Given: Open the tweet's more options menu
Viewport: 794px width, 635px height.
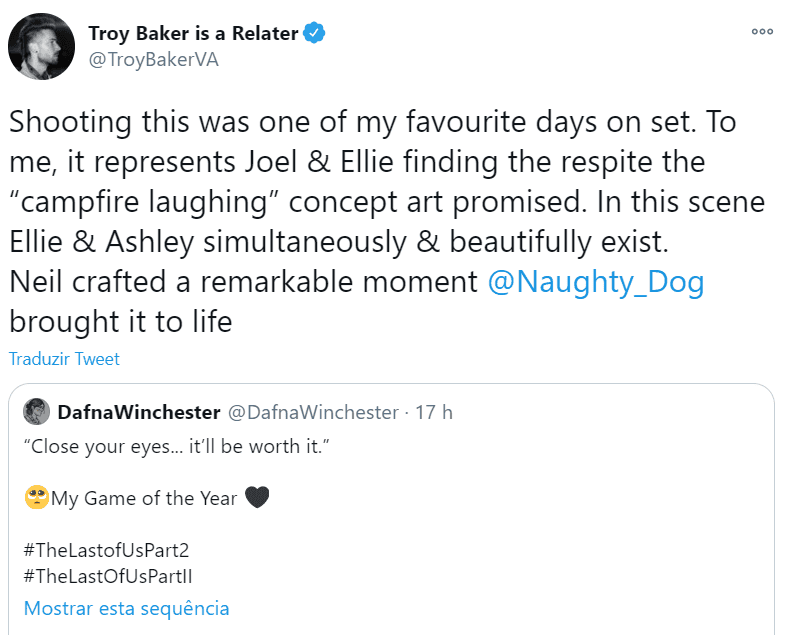Looking at the screenshot, I should pos(762,31).
